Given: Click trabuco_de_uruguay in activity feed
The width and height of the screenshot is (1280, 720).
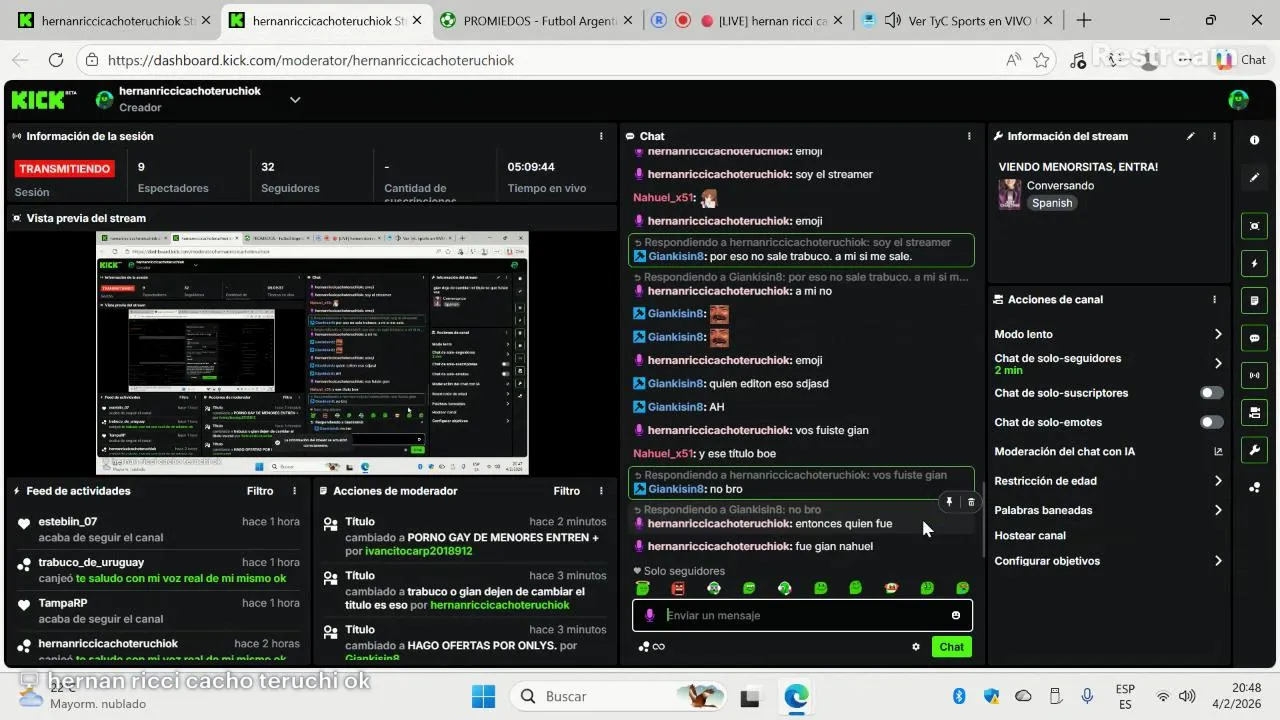Looking at the screenshot, I should (x=91, y=562).
